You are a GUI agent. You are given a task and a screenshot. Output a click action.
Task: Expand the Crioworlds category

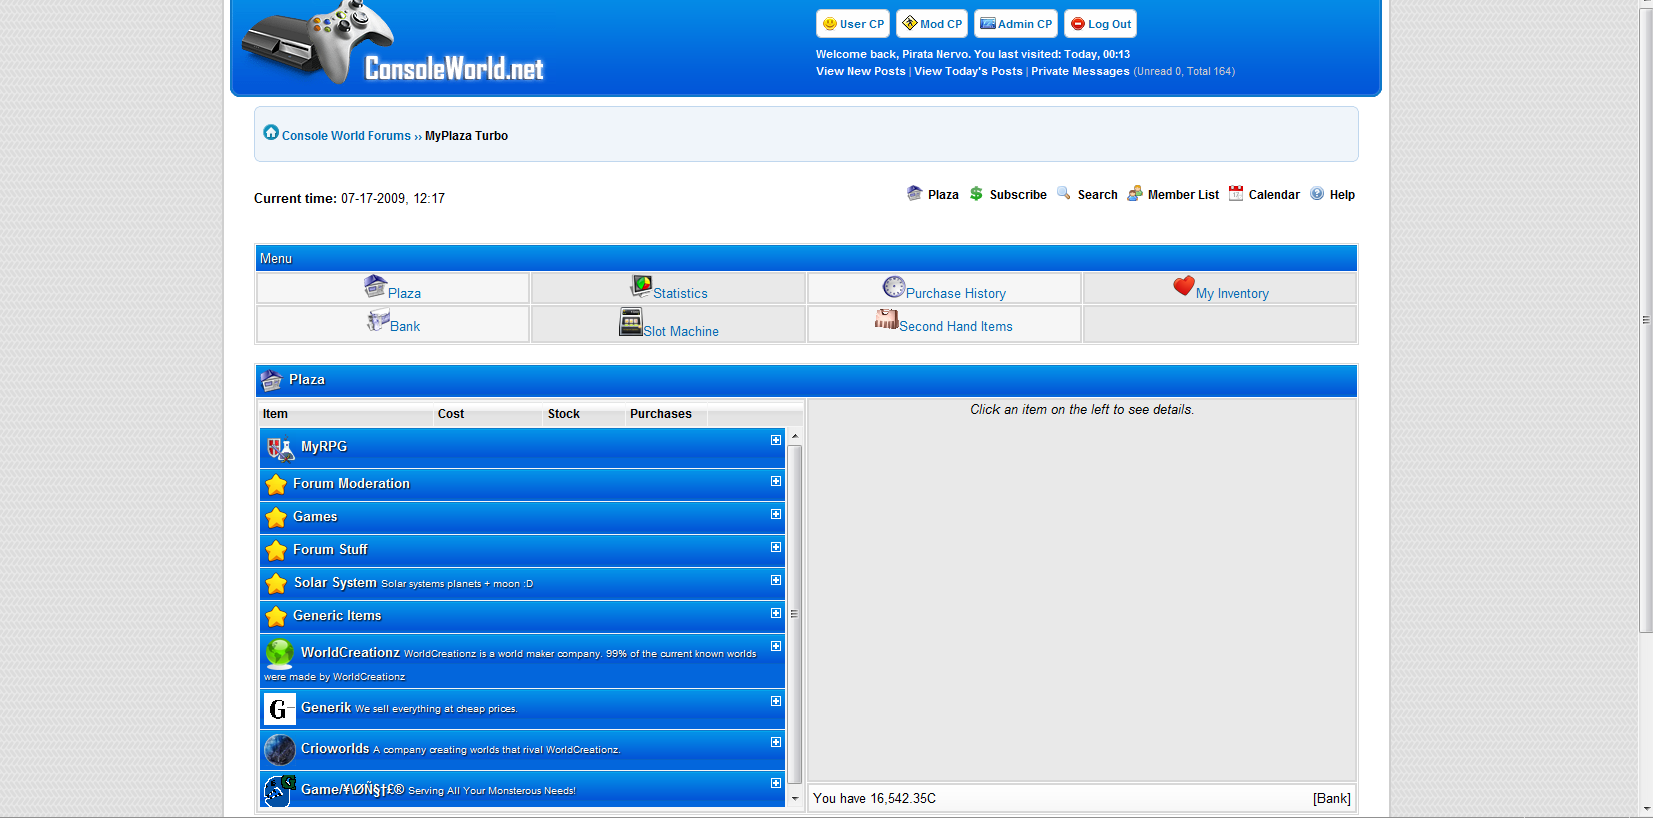click(x=776, y=742)
